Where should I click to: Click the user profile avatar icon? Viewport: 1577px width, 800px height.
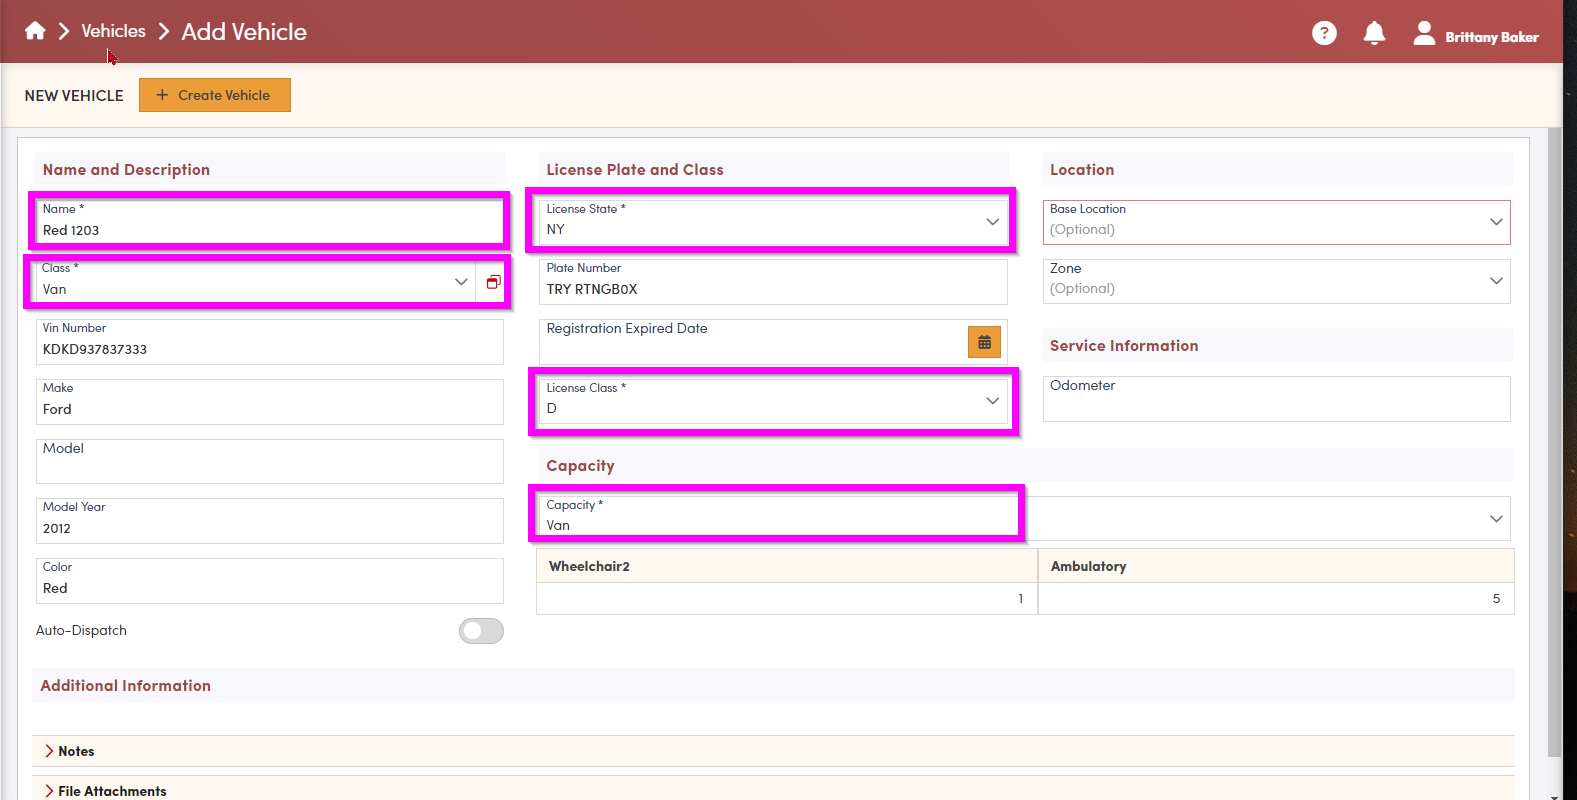(x=1424, y=33)
